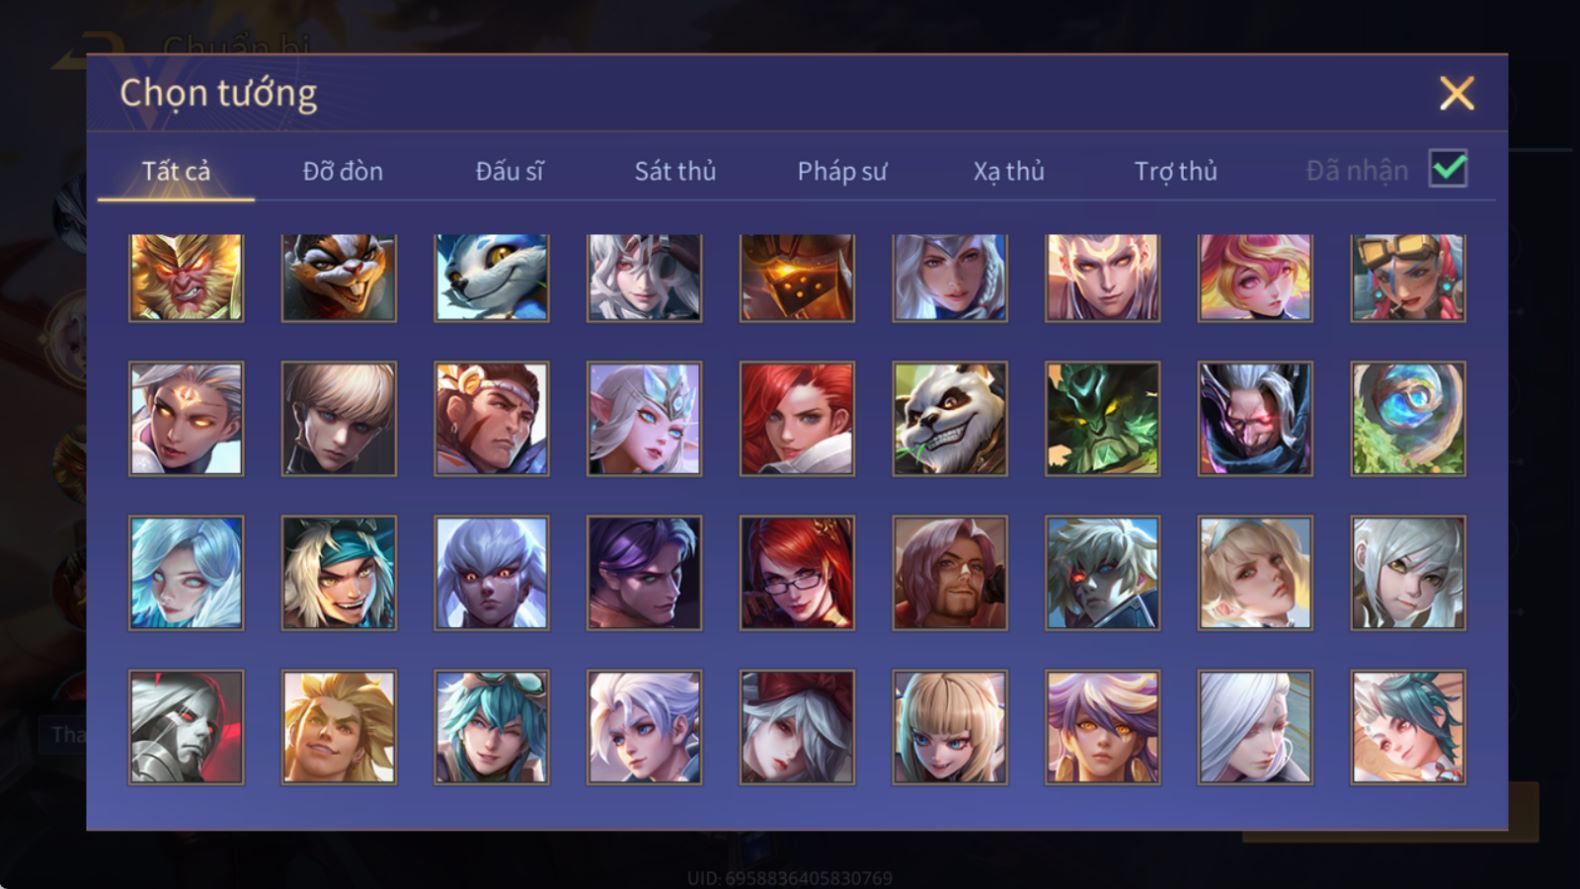Screen dimensions: 1580x889
Task: Choose the blue spiral shell hero portrait
Action: (x=1408, y=419)
